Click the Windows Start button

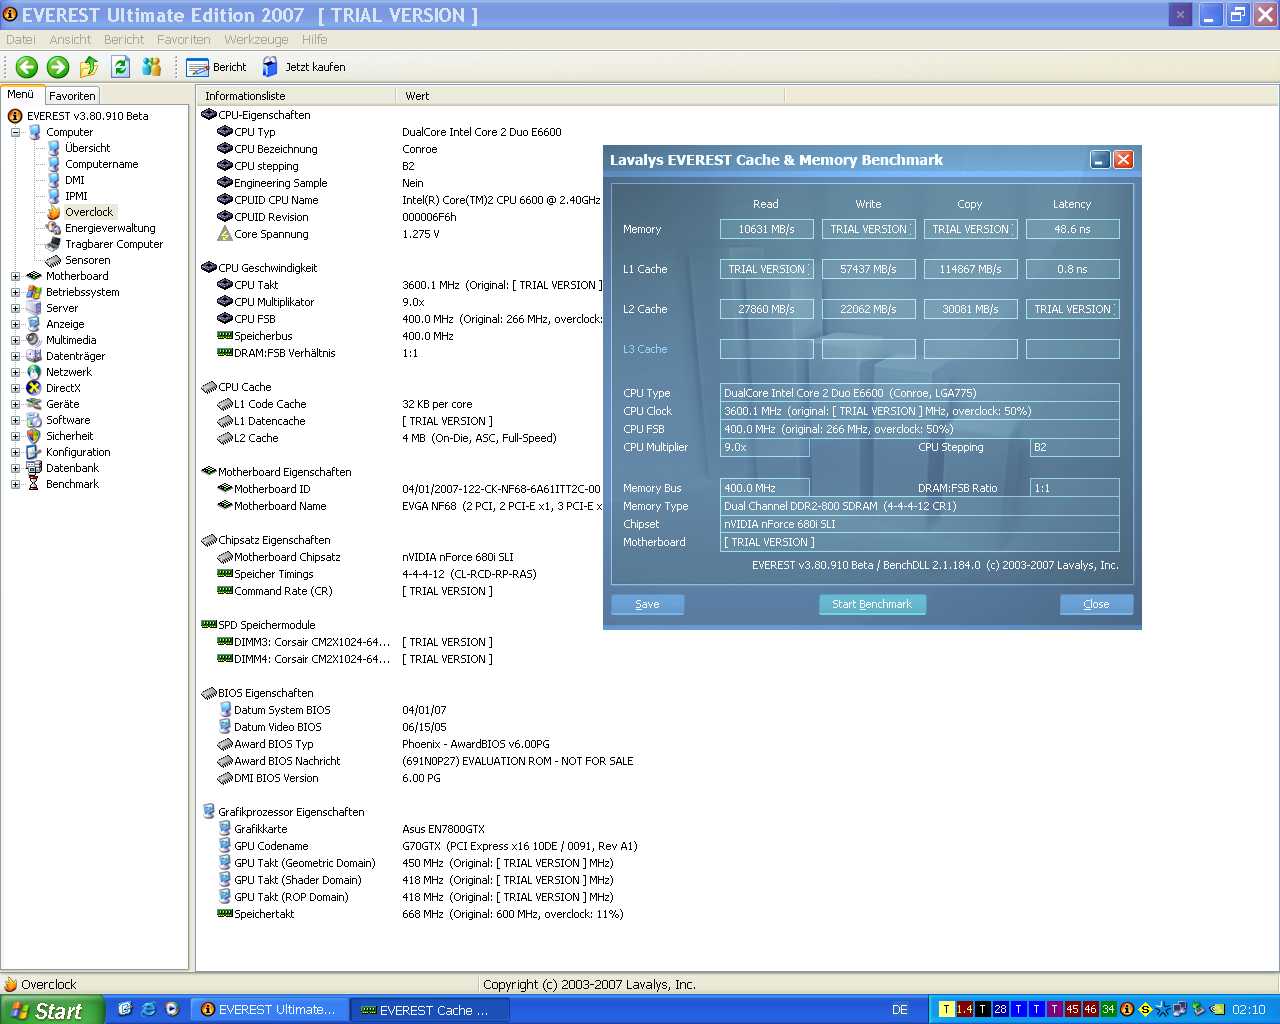coord(52,1010)
